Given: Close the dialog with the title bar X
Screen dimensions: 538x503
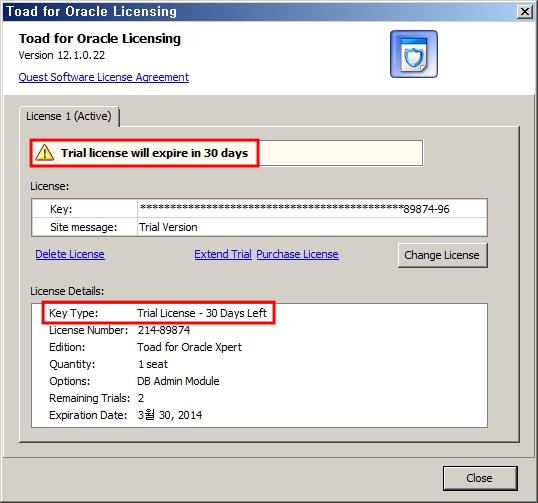Looking at the screenshot, I should (x=525, y=12).
